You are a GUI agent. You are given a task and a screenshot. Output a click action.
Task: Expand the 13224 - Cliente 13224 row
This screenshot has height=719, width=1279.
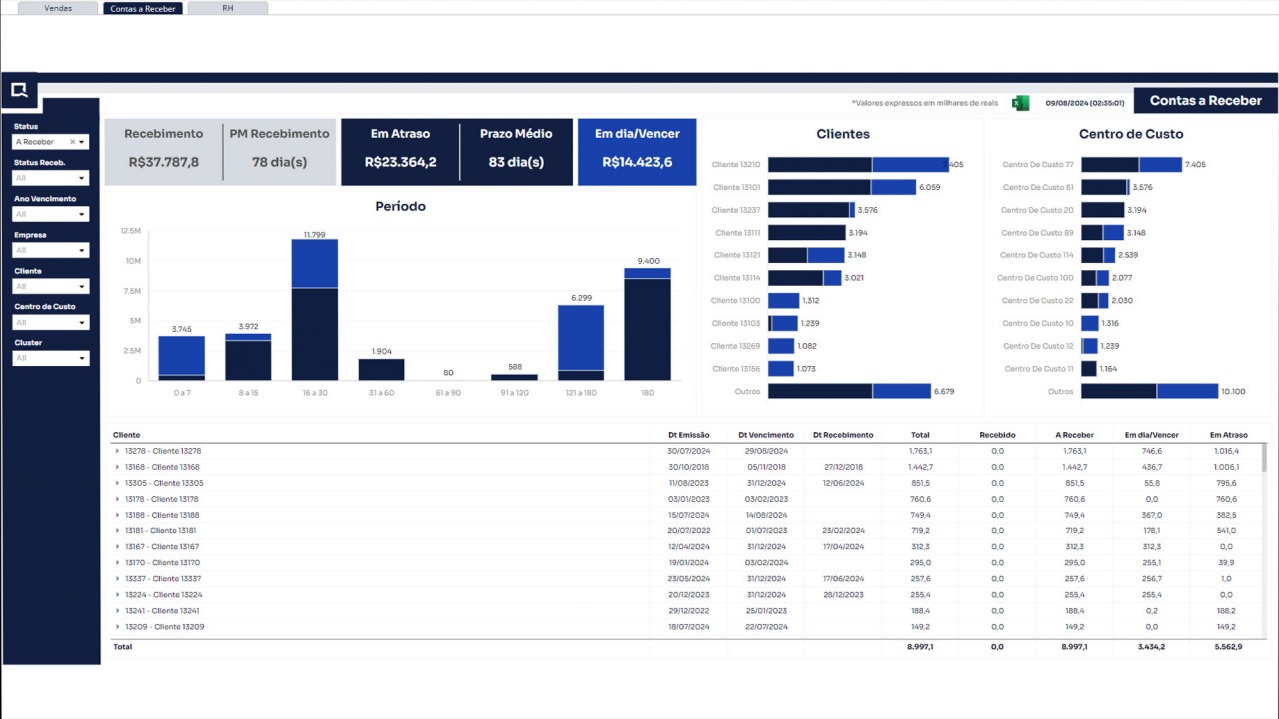117,595
